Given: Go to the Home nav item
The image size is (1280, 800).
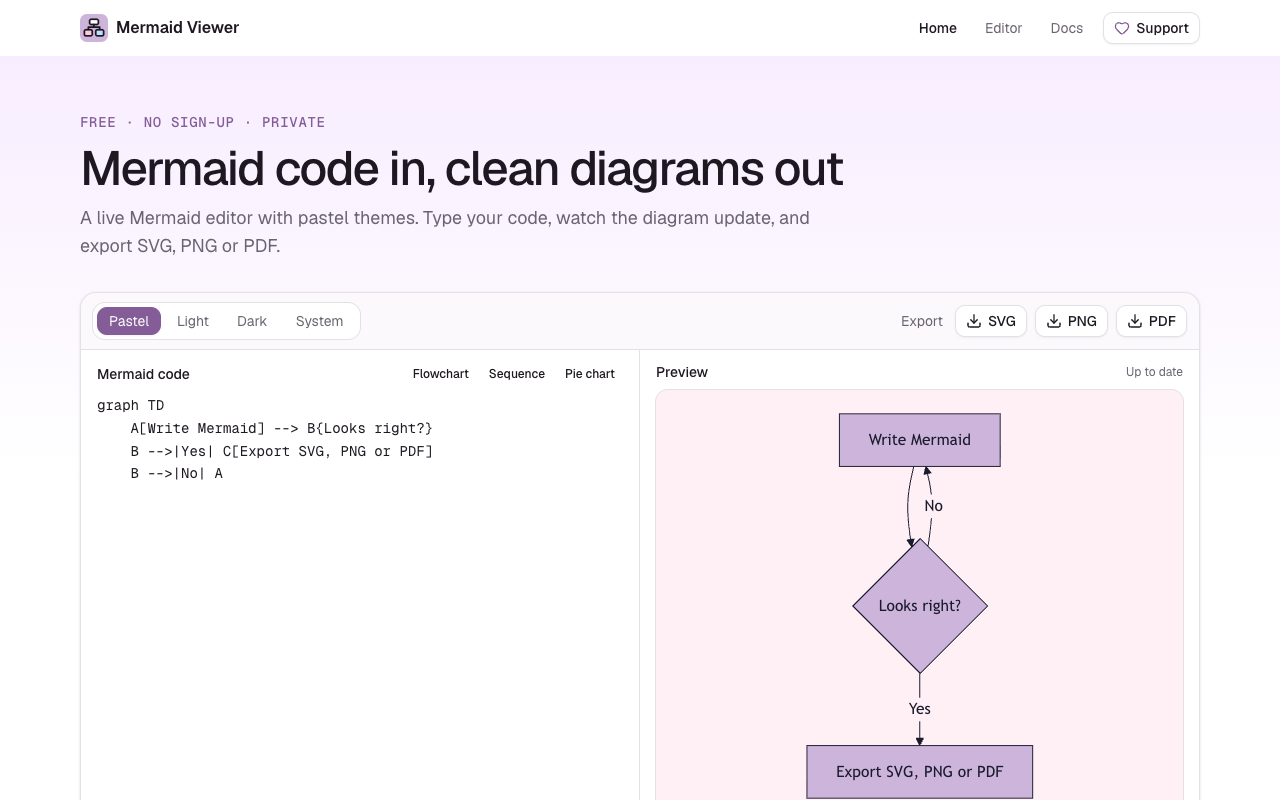Looking at the screenshot, I should coord(938,28).
